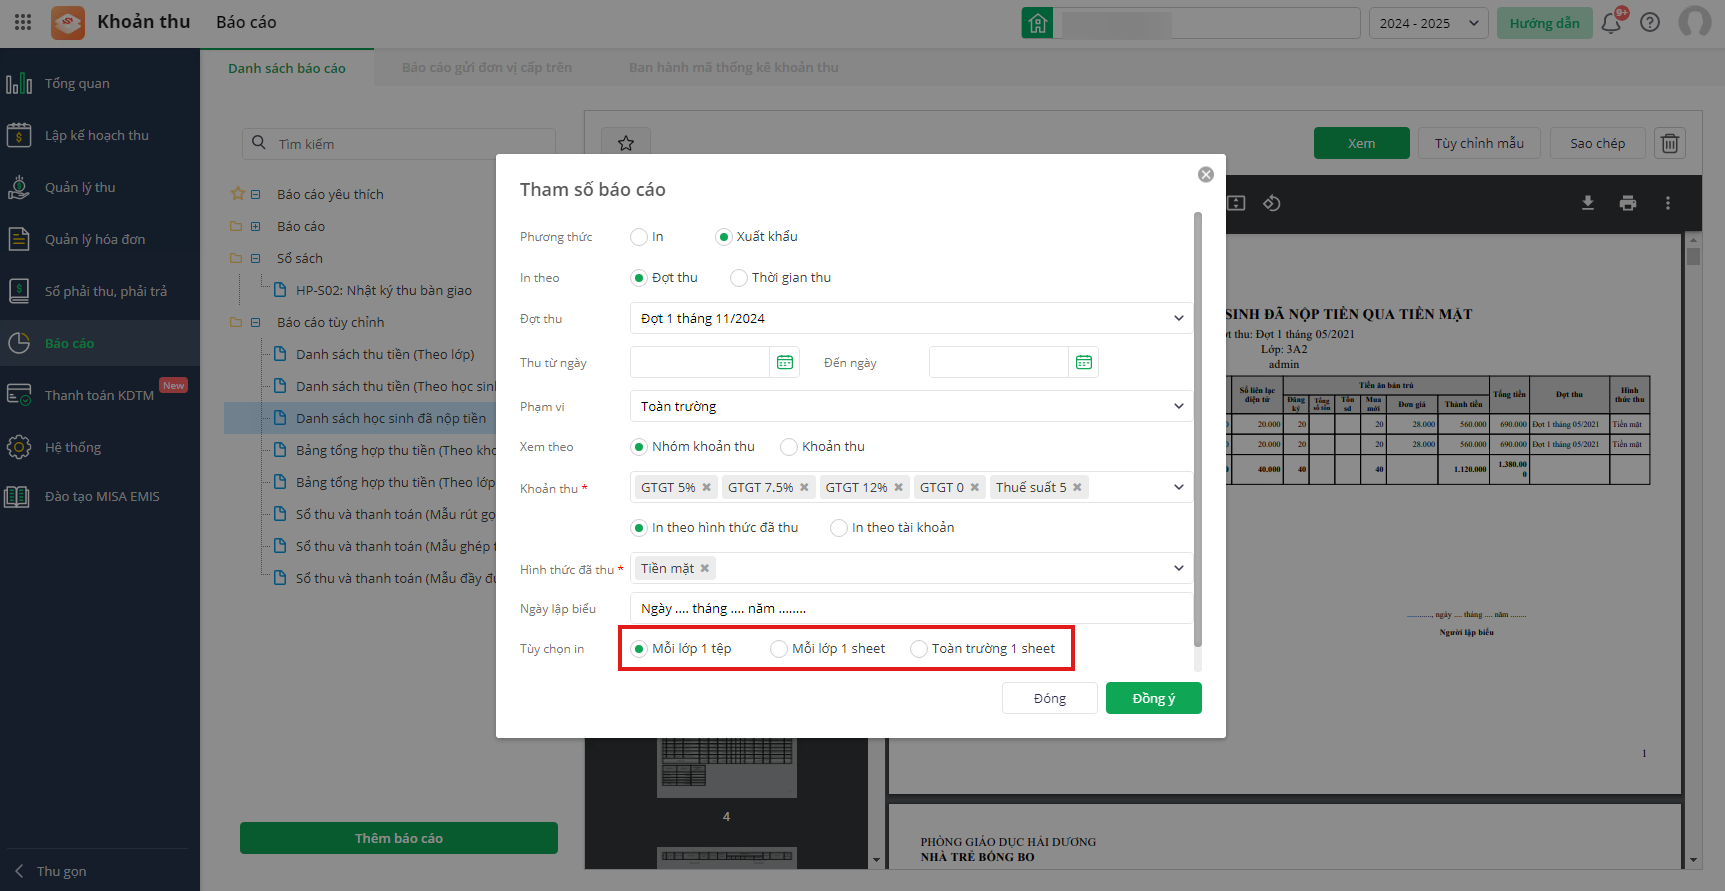
Task: Expand the Khoản thu multi-select dropdown
Action: pos(1179,487)
